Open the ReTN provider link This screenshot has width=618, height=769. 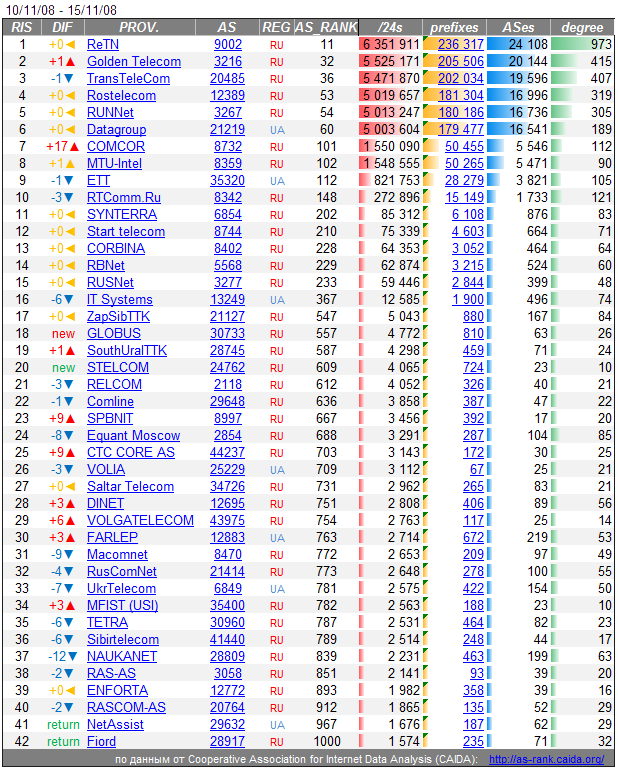point(103,45)
